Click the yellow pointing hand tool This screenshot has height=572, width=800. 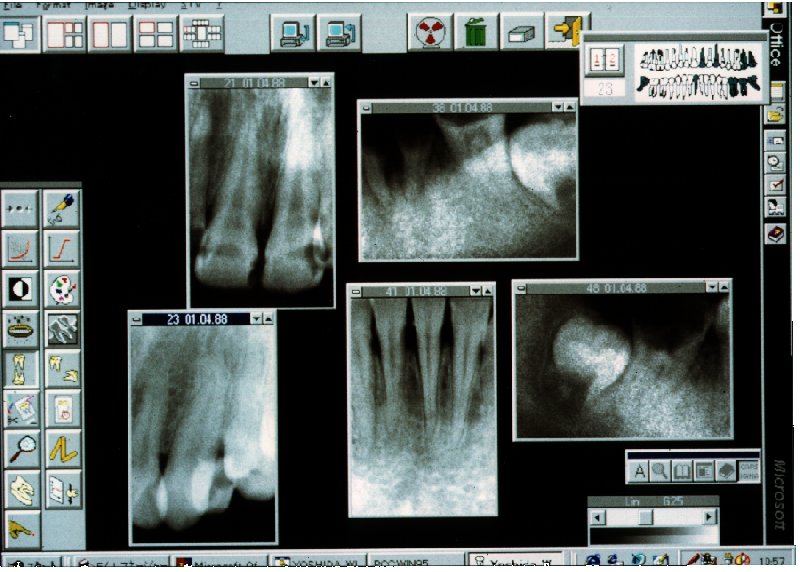(x=21, y=526)
